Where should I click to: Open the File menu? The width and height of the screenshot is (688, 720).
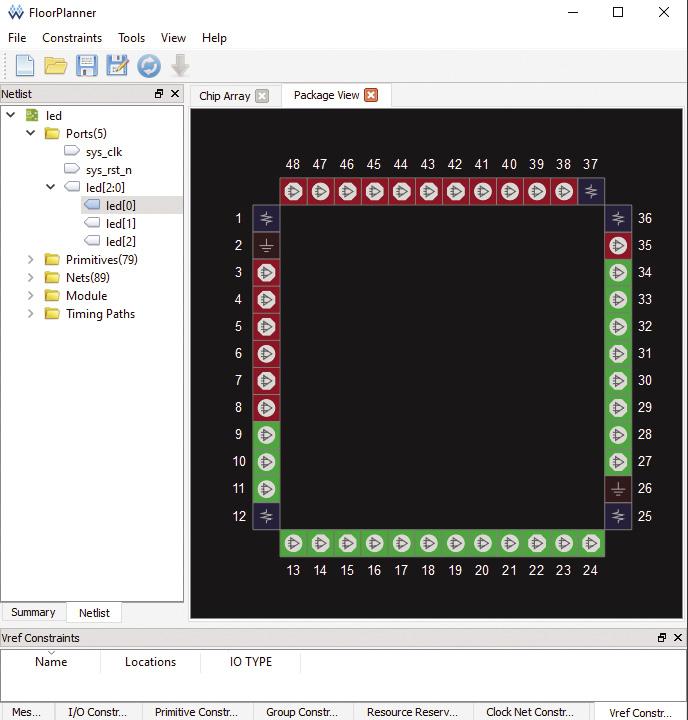coord(17,38)
